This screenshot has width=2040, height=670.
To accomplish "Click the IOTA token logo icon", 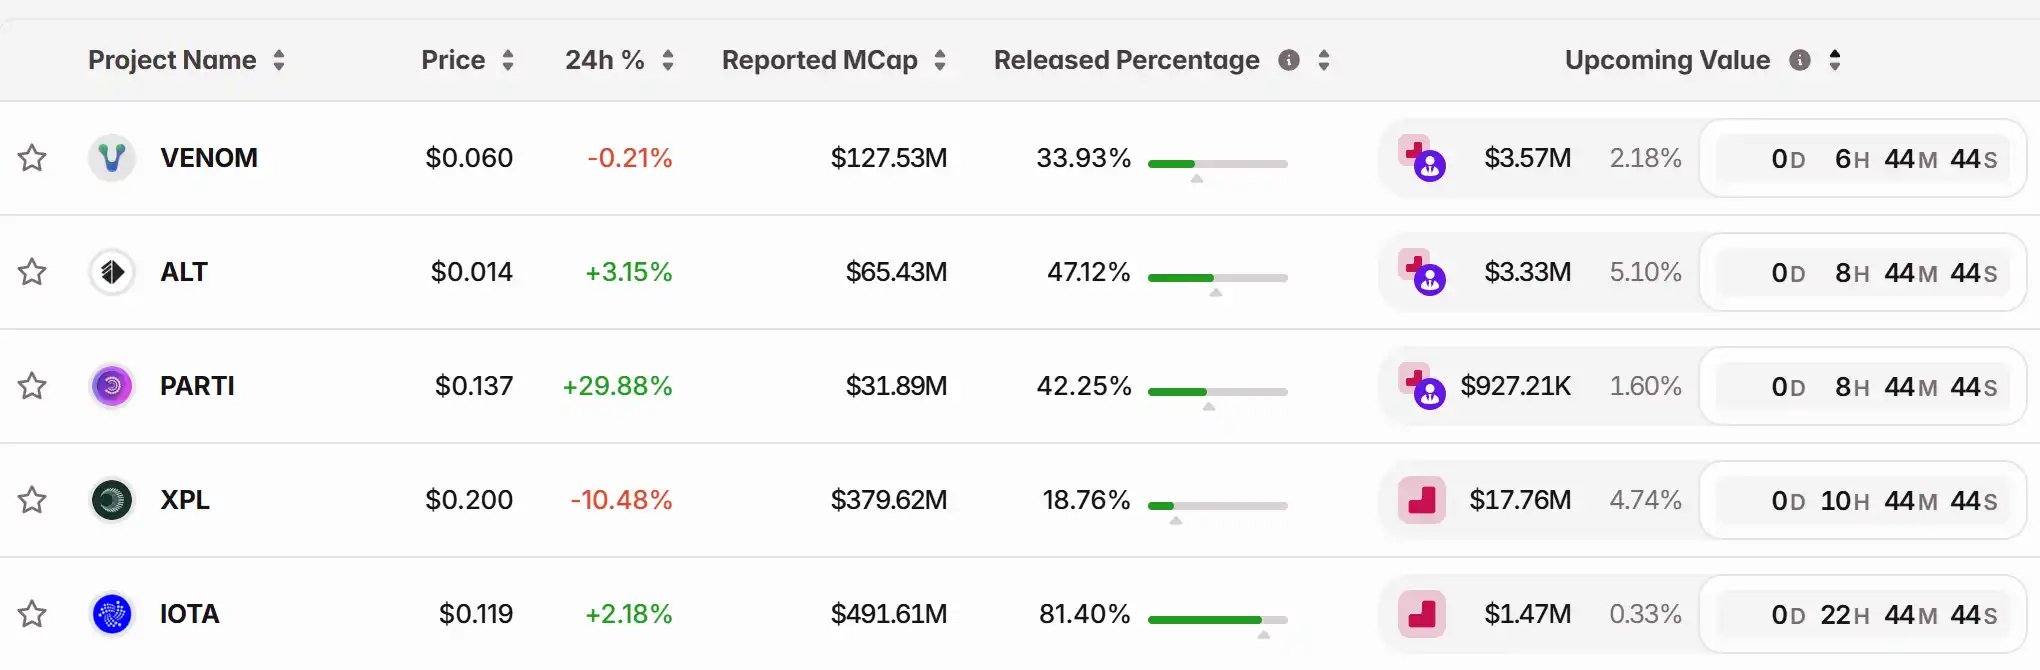I will point(112,614).
